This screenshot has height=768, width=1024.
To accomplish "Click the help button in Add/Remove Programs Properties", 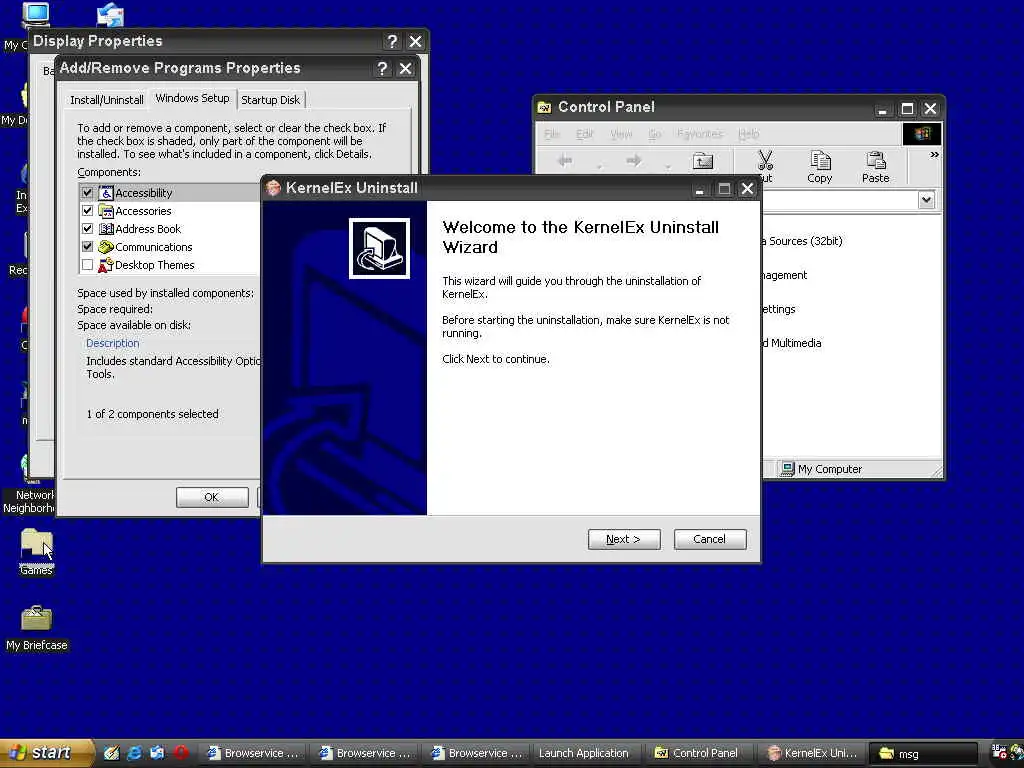I will pyautogui.click(x=382, y=69).
